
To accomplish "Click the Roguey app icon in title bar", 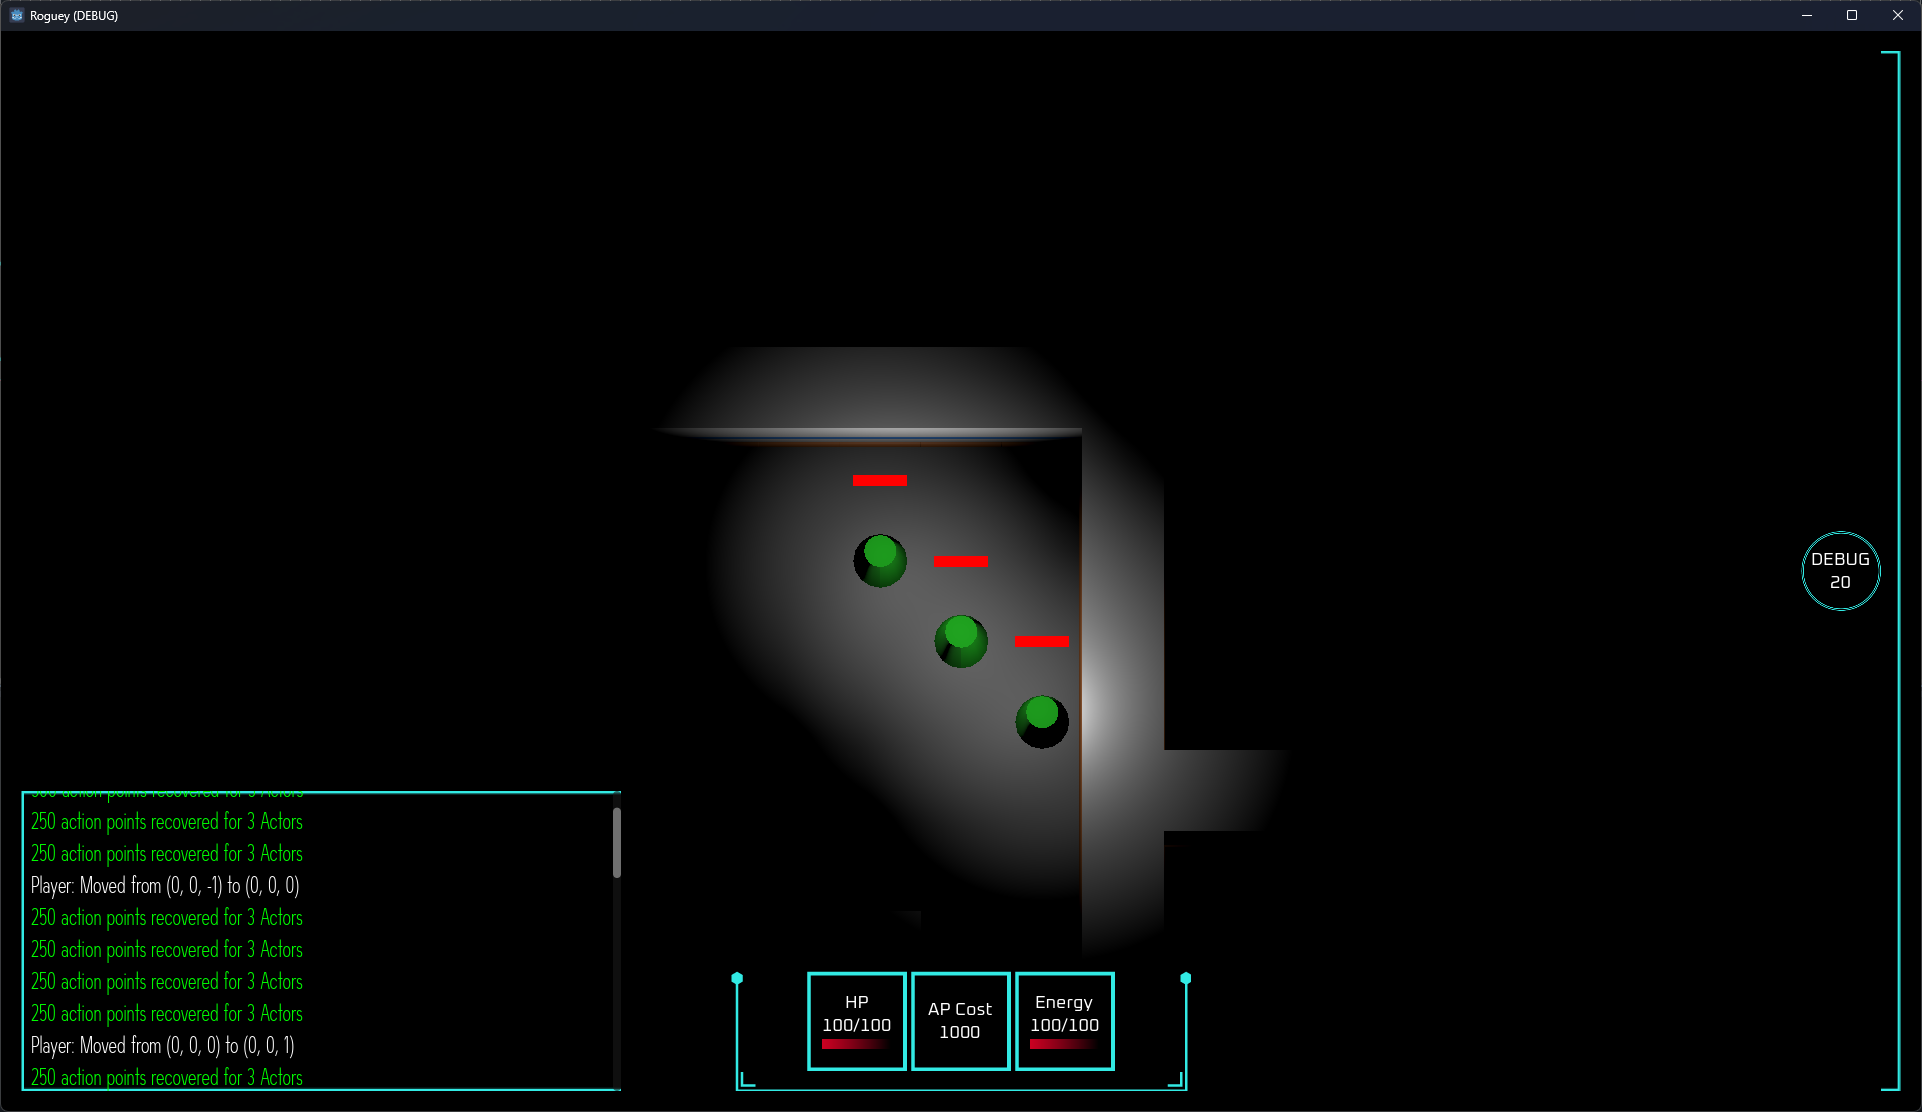I will pos(16,15).
